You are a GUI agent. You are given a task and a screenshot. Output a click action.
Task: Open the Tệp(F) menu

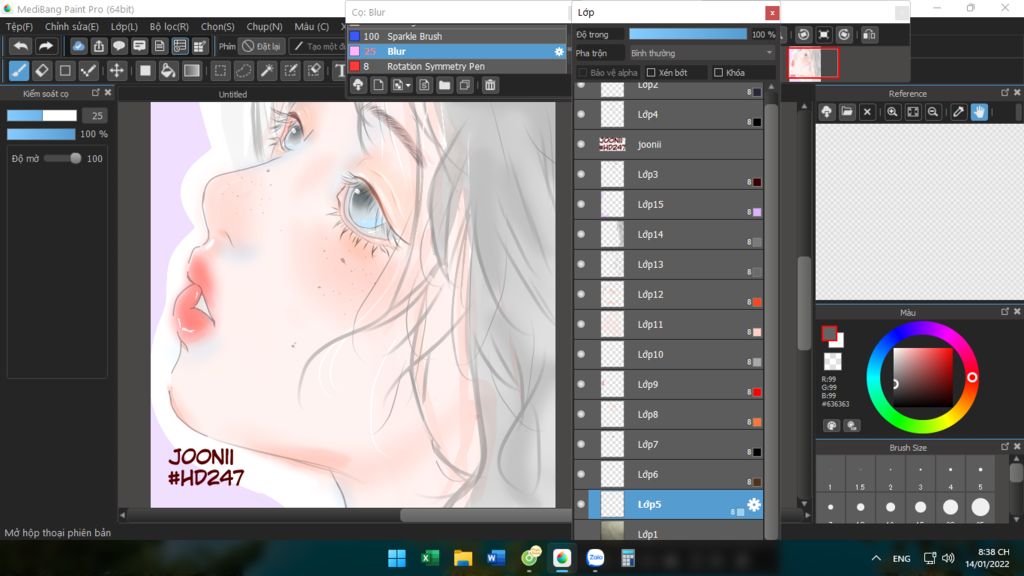pyautogui.click(x=20, y=27)
